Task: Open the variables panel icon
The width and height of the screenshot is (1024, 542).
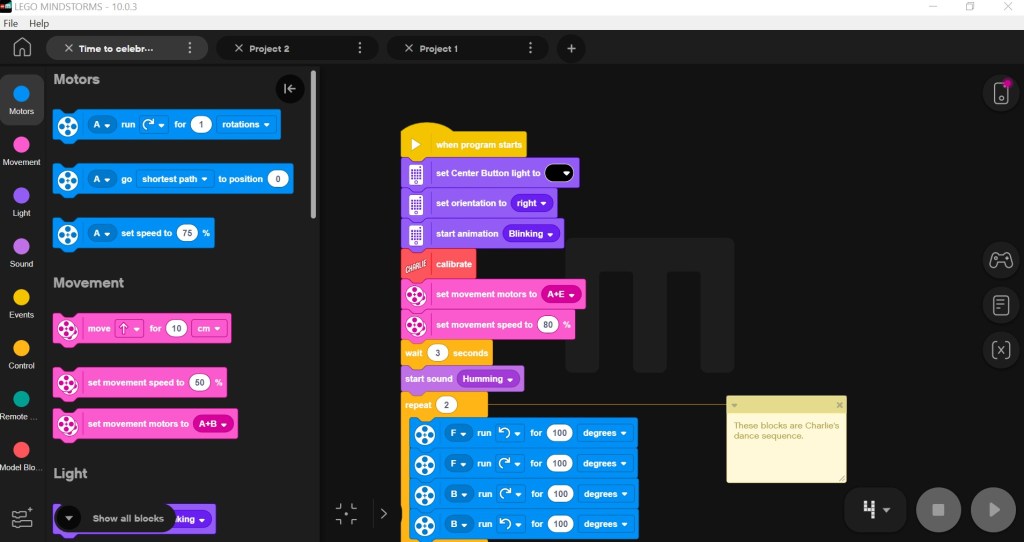Action: 1000,349
